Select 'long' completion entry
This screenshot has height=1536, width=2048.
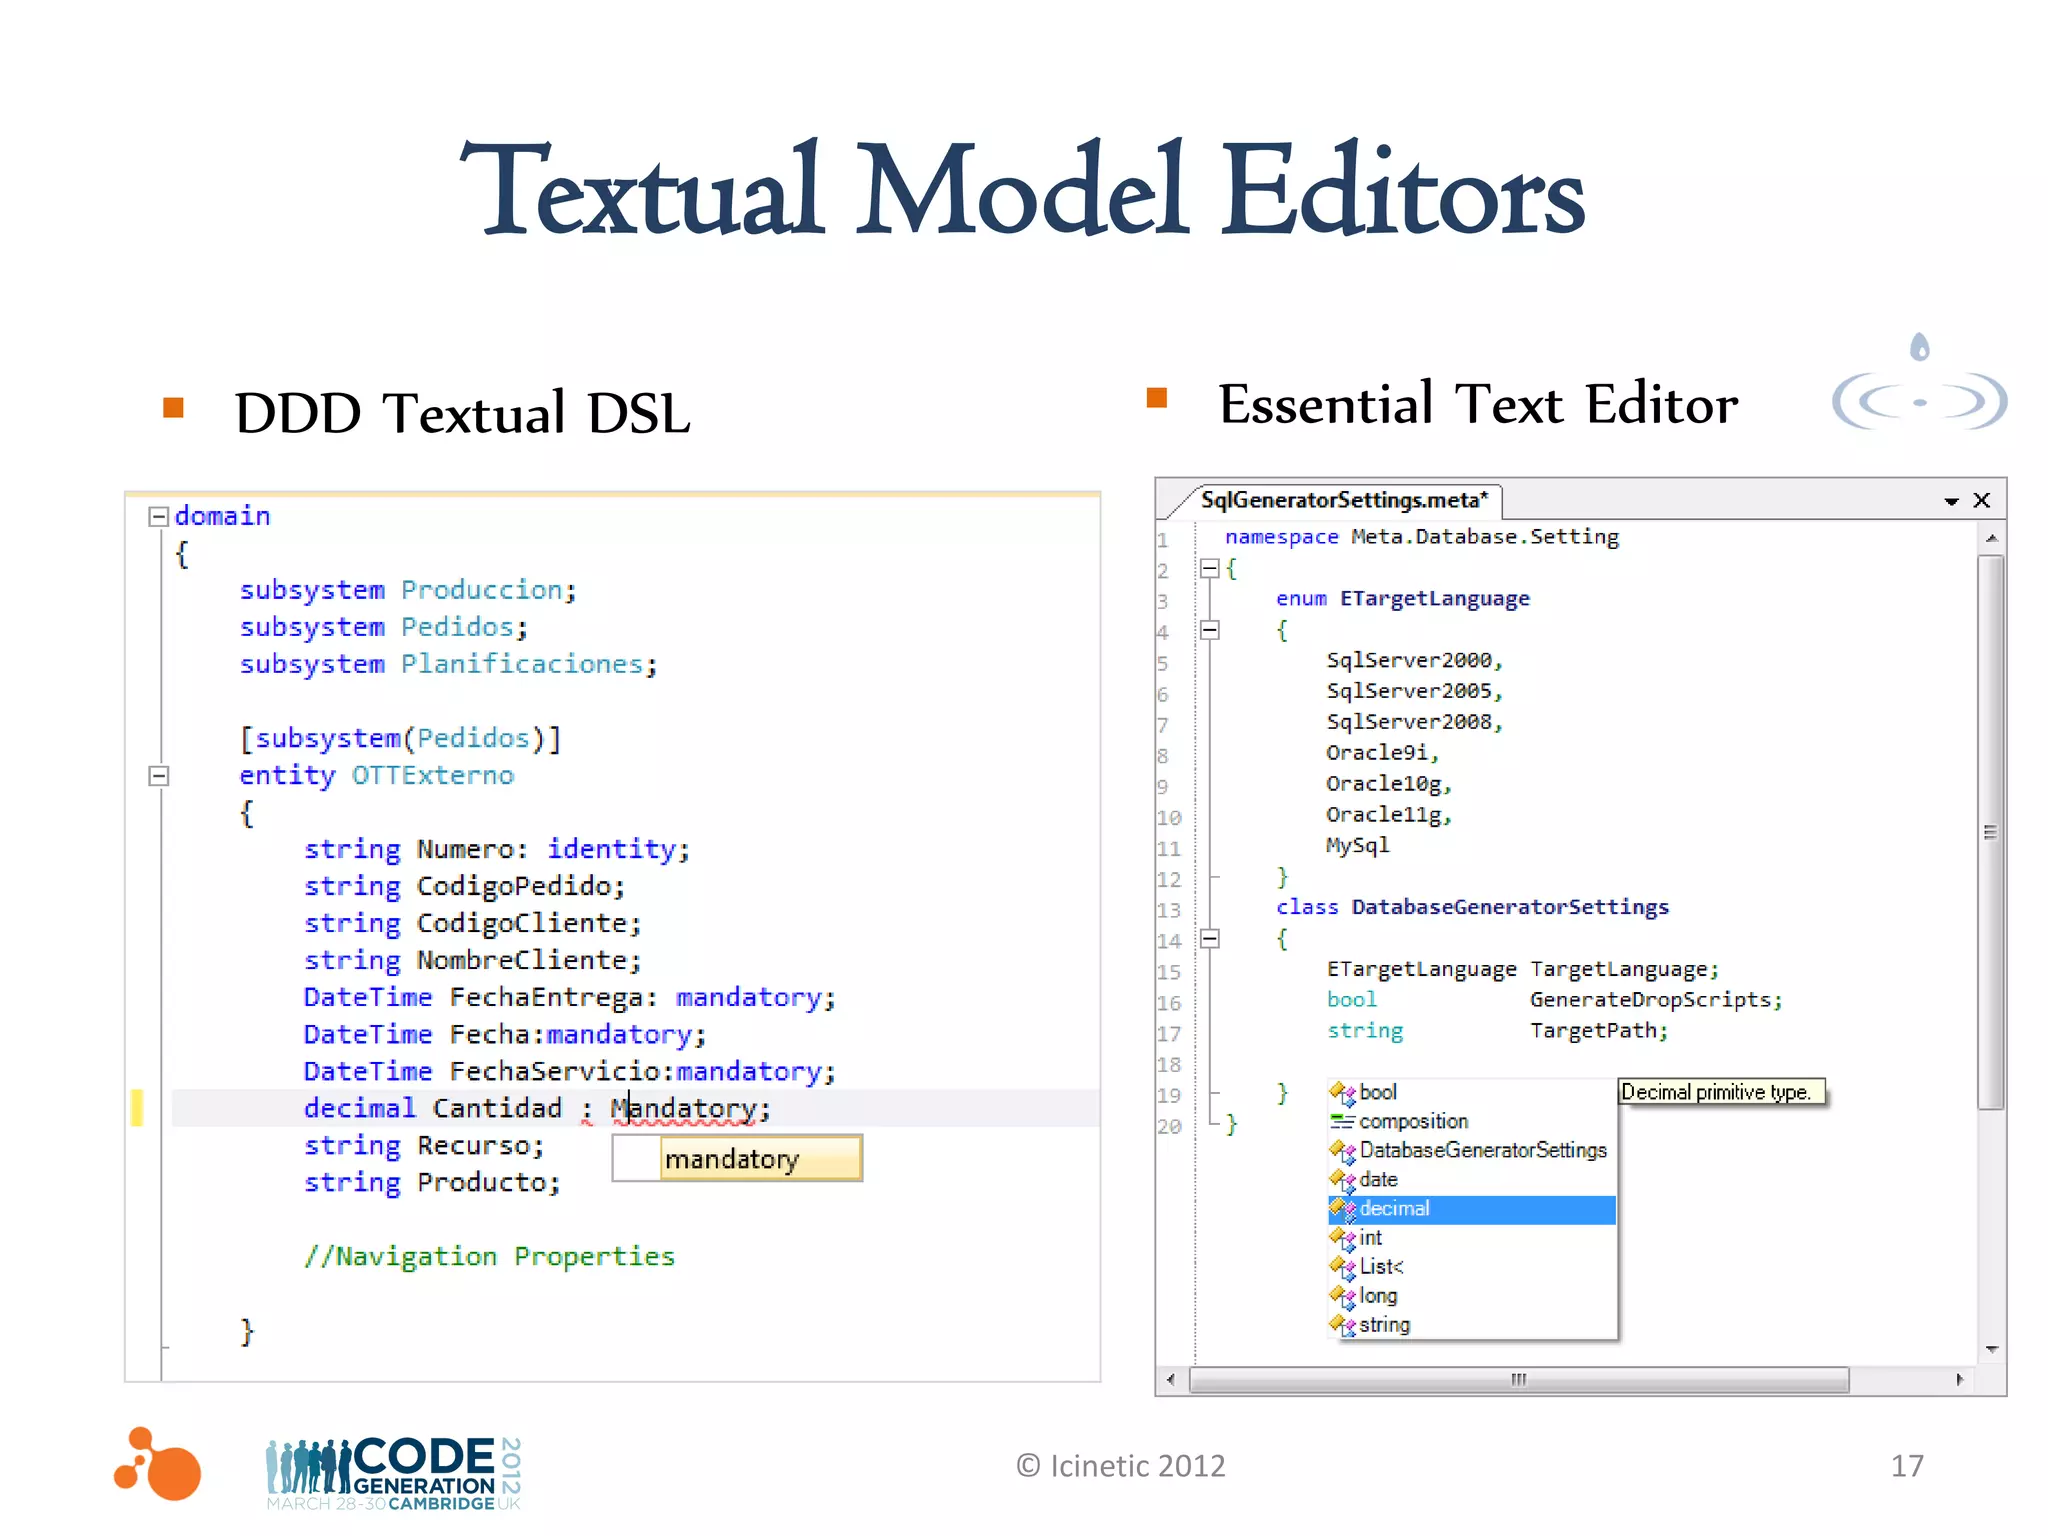(1472, 1296)
